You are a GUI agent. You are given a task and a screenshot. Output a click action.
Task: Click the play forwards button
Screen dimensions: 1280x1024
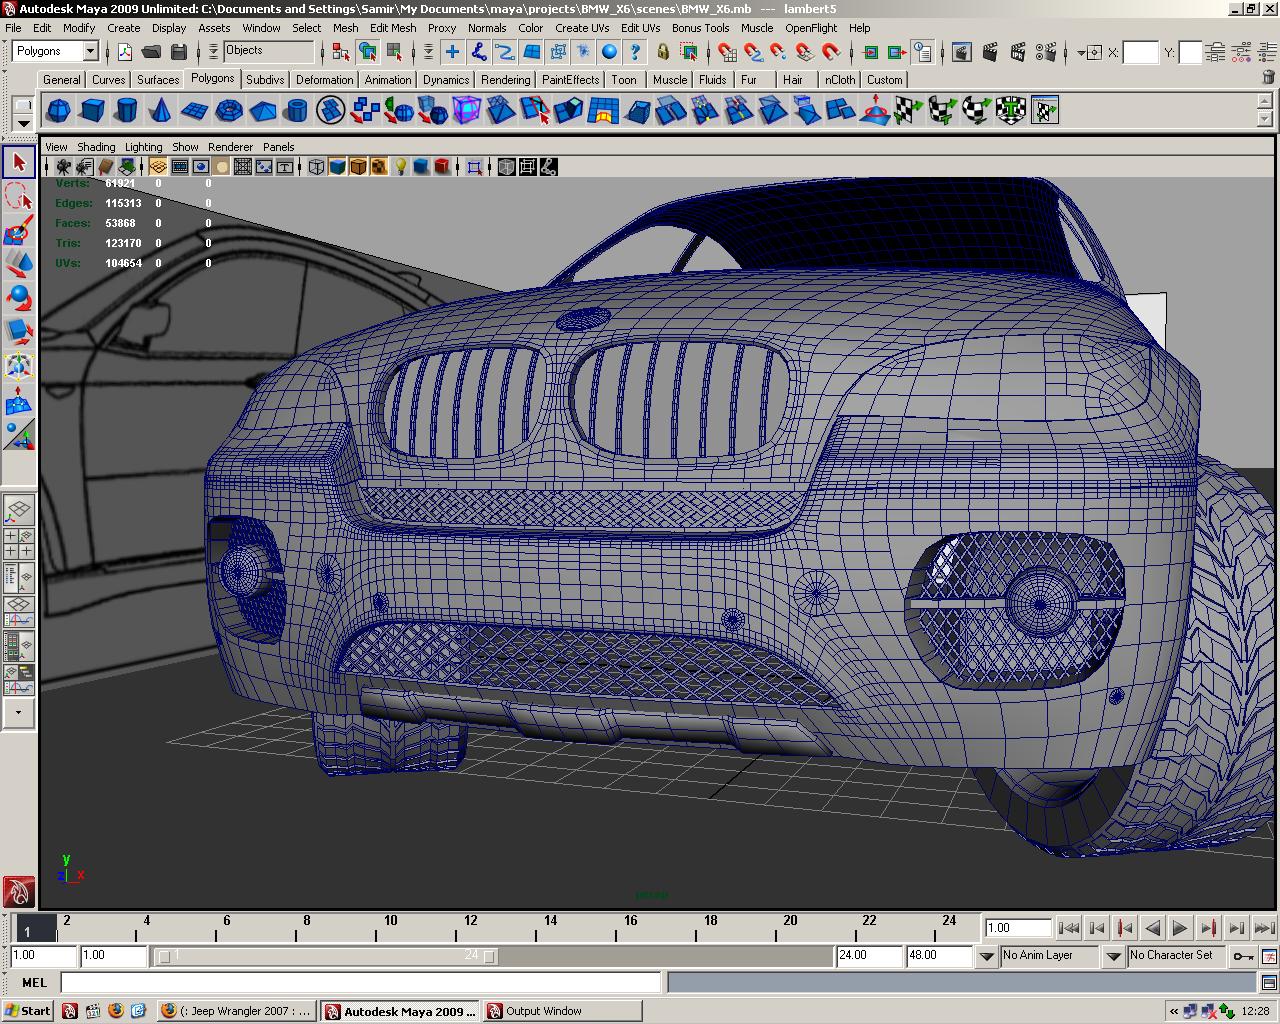(x=1180, y=928)
